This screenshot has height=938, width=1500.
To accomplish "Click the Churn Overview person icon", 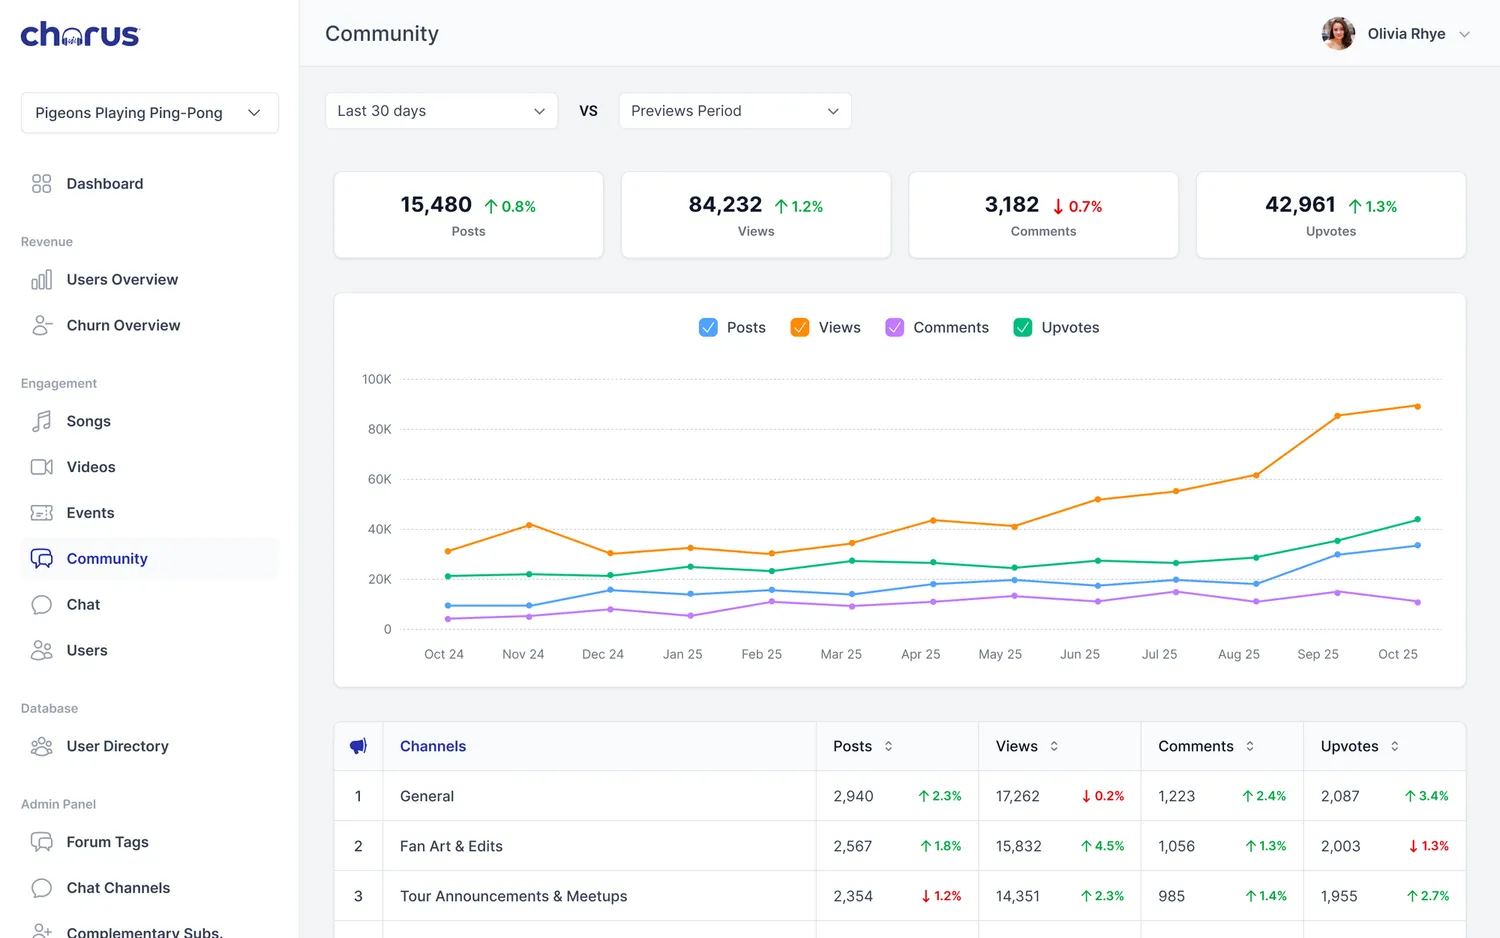I will (x=41, y=326).
